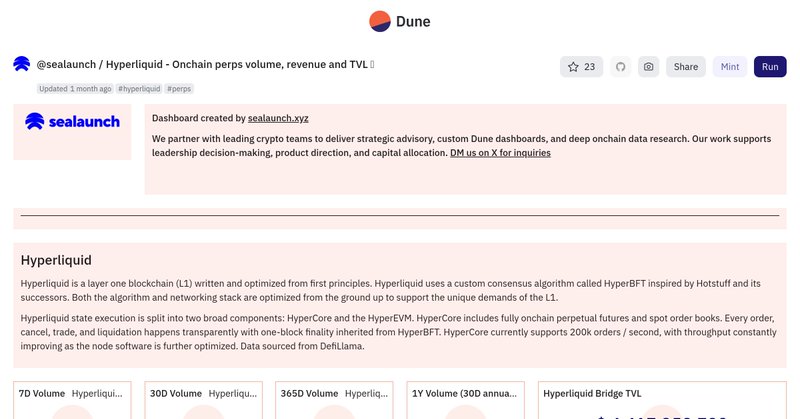Open the DM us on X for inquiries link
This screenshot has height=419, width=800.
(x=500, y=153)
